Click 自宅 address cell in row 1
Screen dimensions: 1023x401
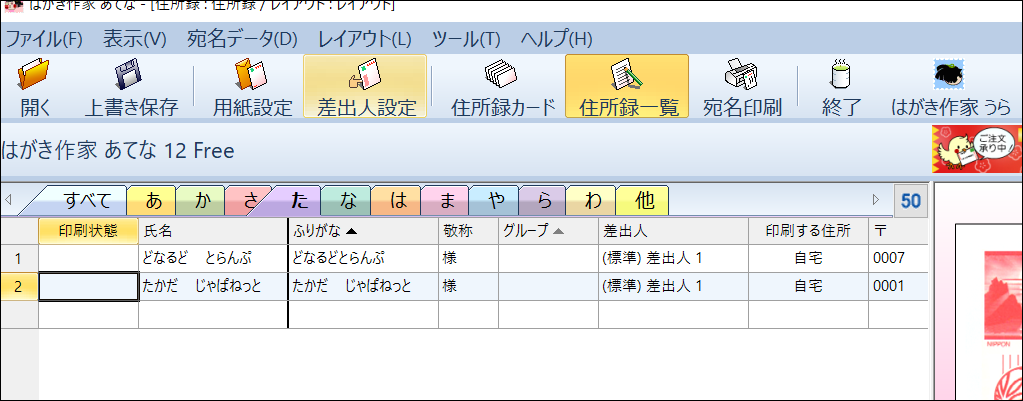808,258
